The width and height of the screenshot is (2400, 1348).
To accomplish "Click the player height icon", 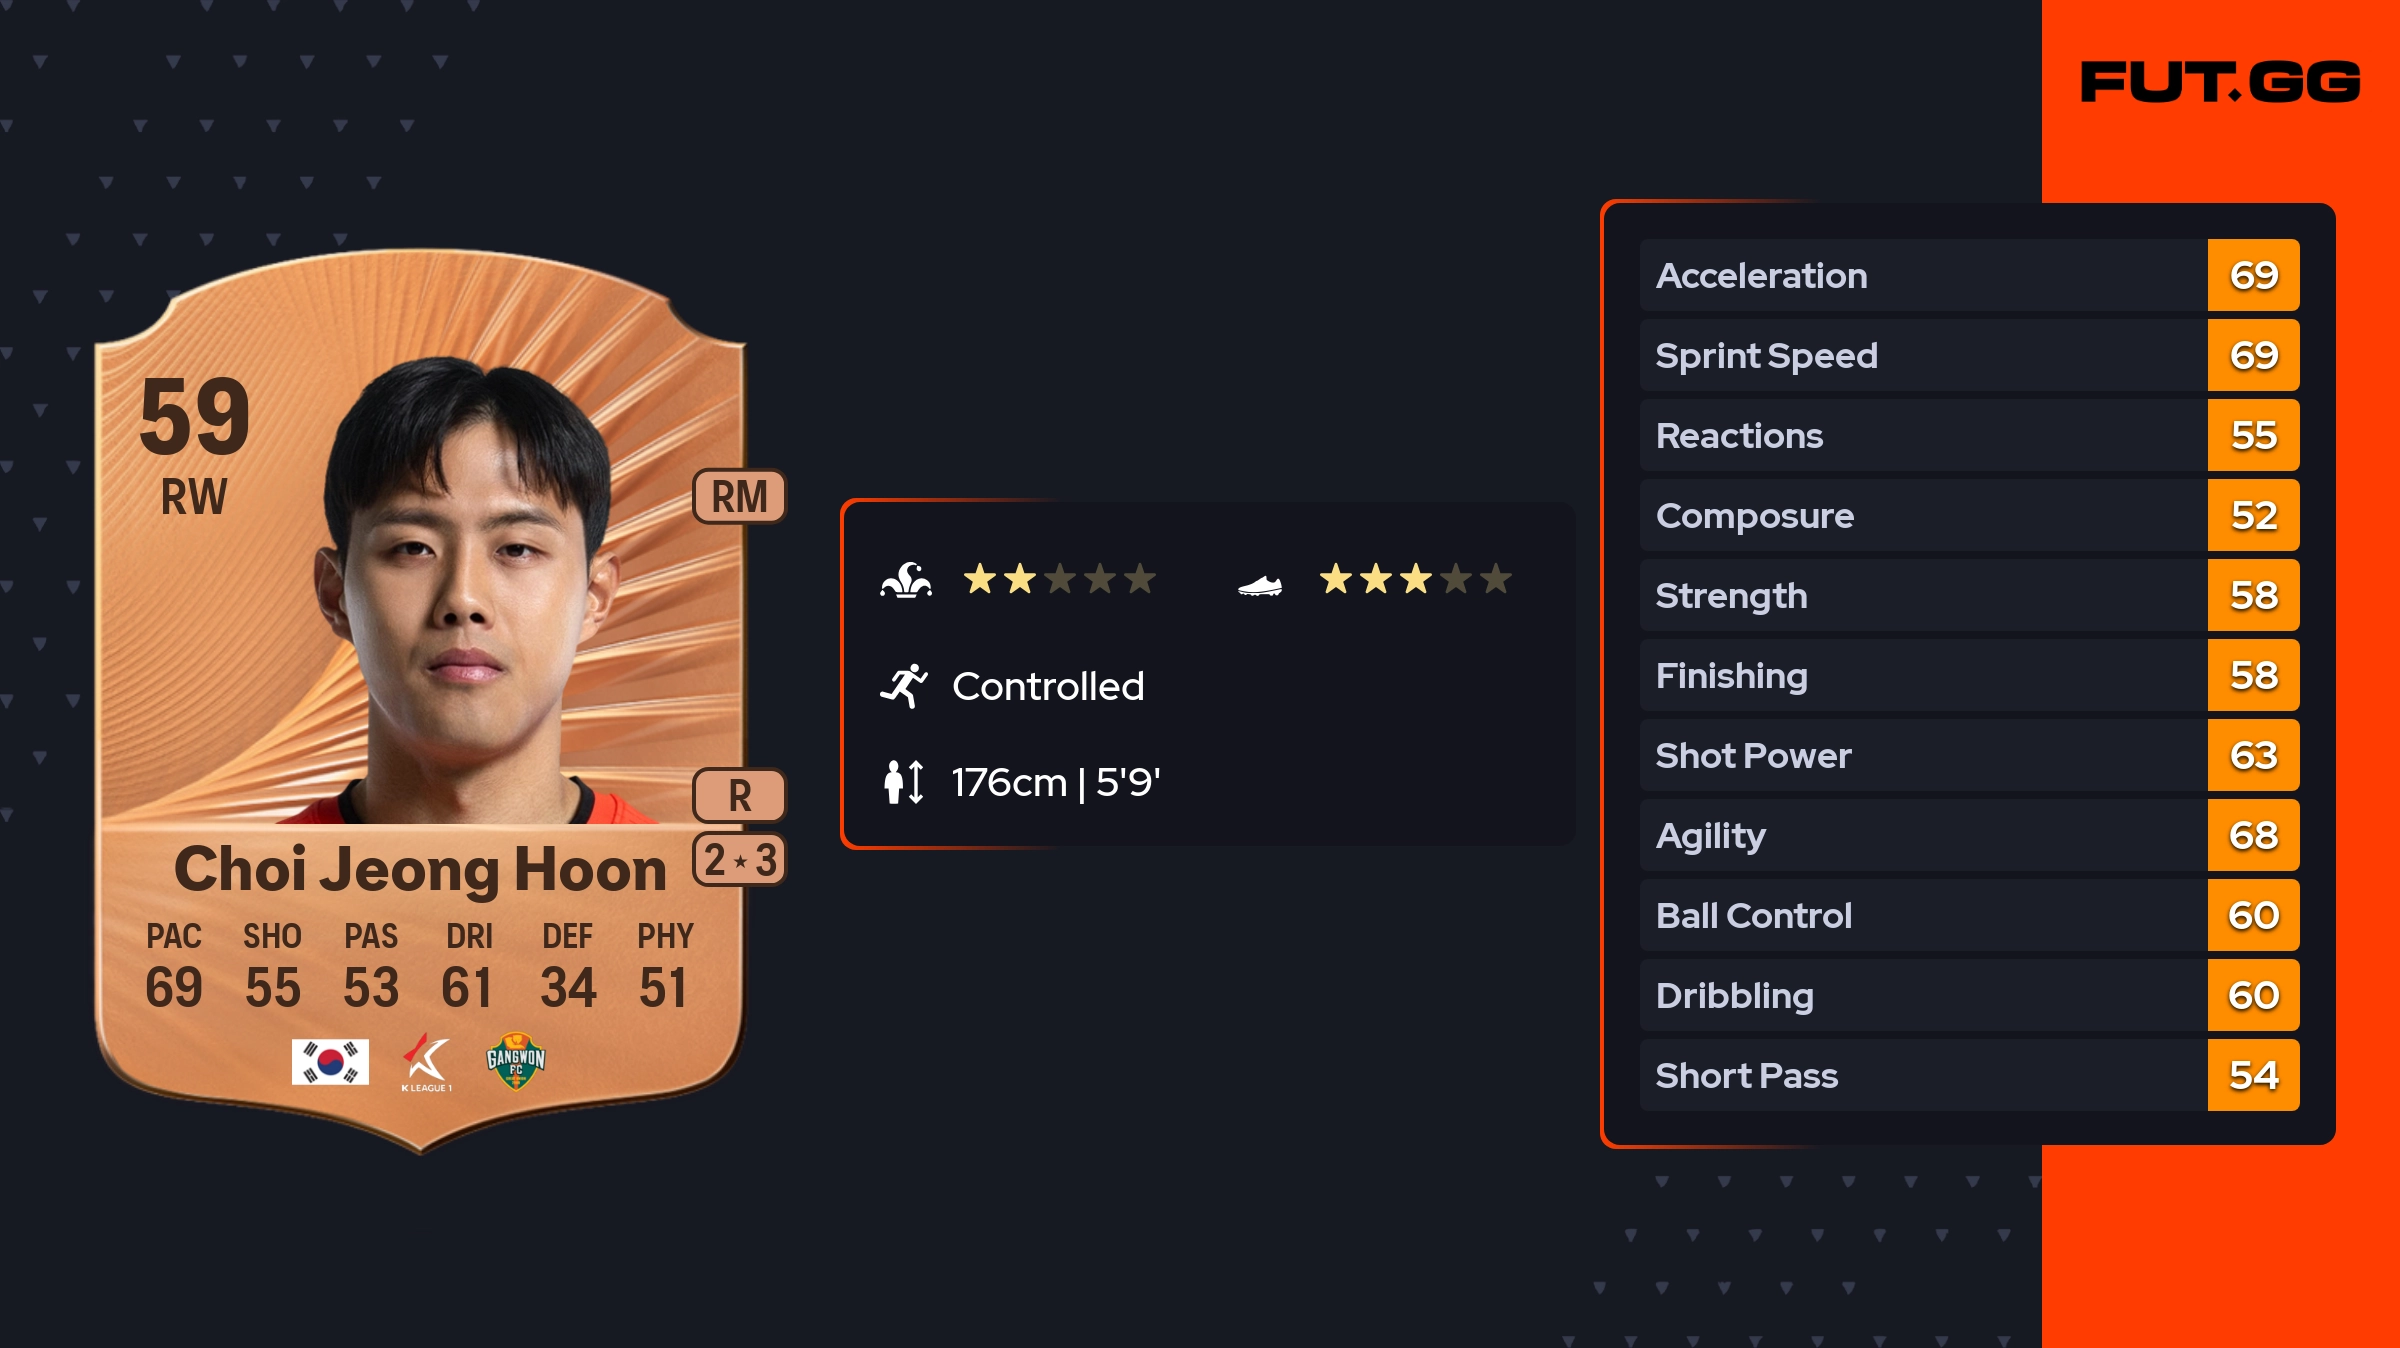I will pos(903,782).
